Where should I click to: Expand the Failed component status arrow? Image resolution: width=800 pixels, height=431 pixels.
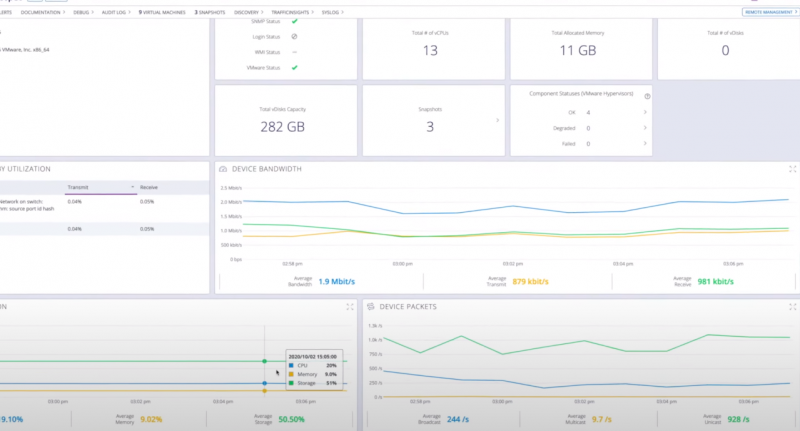click(645, 144)
